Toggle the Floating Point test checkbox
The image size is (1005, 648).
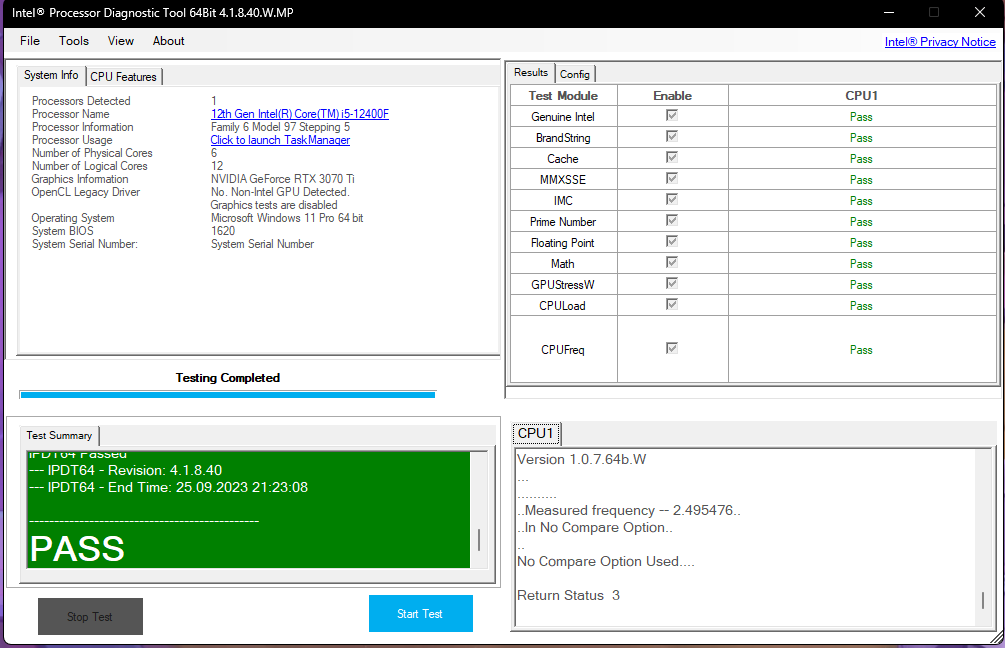(x=672, y=242)
